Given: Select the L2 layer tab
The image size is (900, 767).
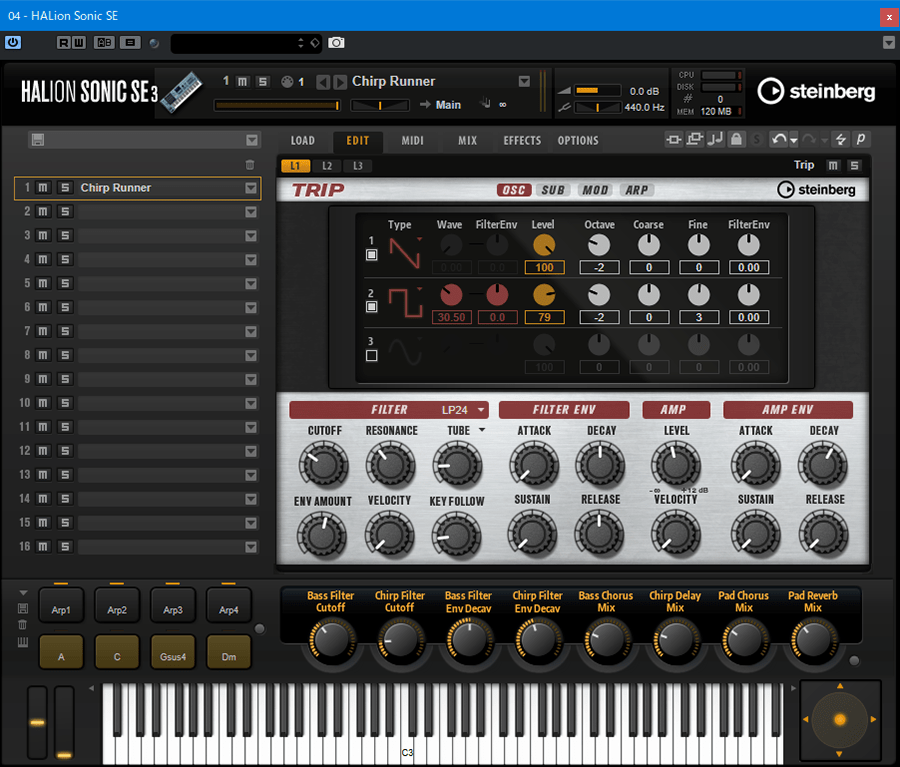Looking at the screenshot, I should click(327, 166).
